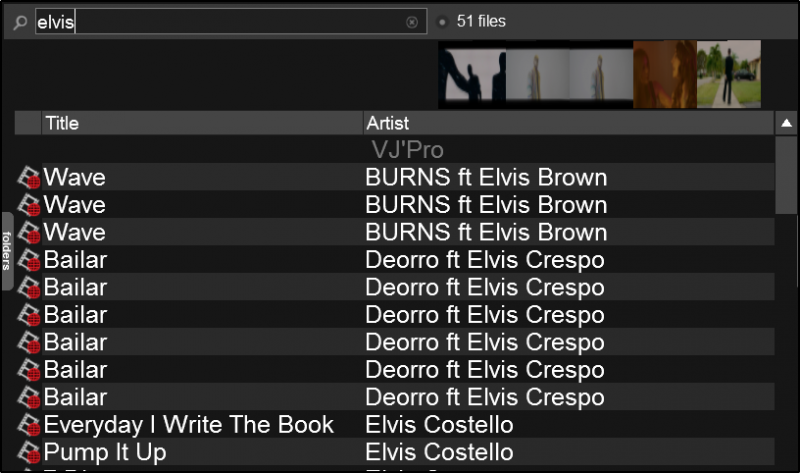
Task: Select the orange-toned woman thumbnail
Action: tap(665, 74)
